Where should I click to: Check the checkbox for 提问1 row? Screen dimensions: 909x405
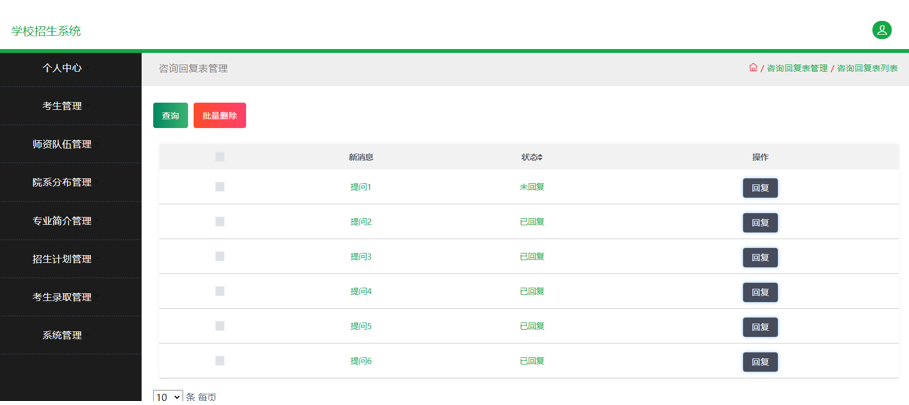tap(220, 187)
